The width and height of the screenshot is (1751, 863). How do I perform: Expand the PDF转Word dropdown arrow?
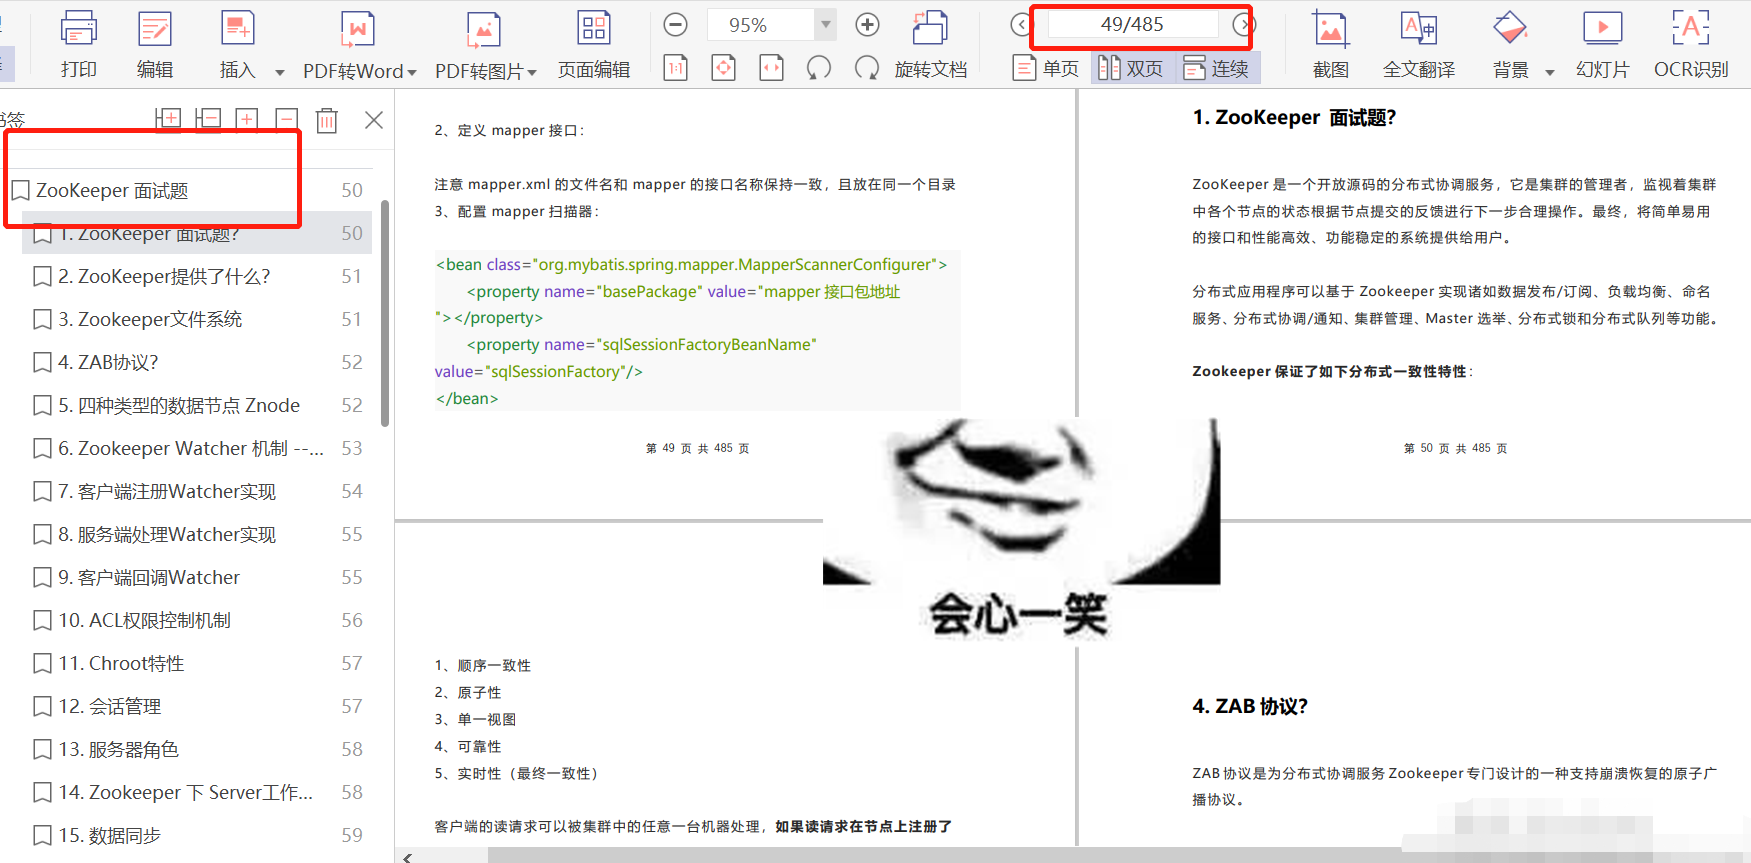[412, 72]
